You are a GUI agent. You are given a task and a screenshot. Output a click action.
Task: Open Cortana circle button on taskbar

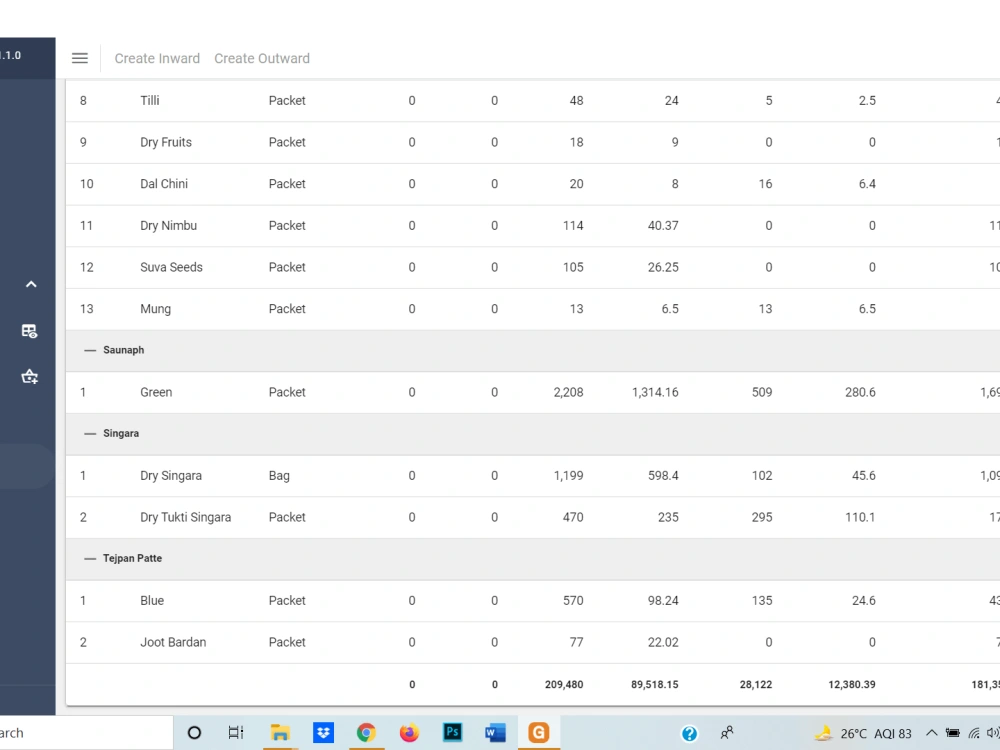[x=195, y=733]
